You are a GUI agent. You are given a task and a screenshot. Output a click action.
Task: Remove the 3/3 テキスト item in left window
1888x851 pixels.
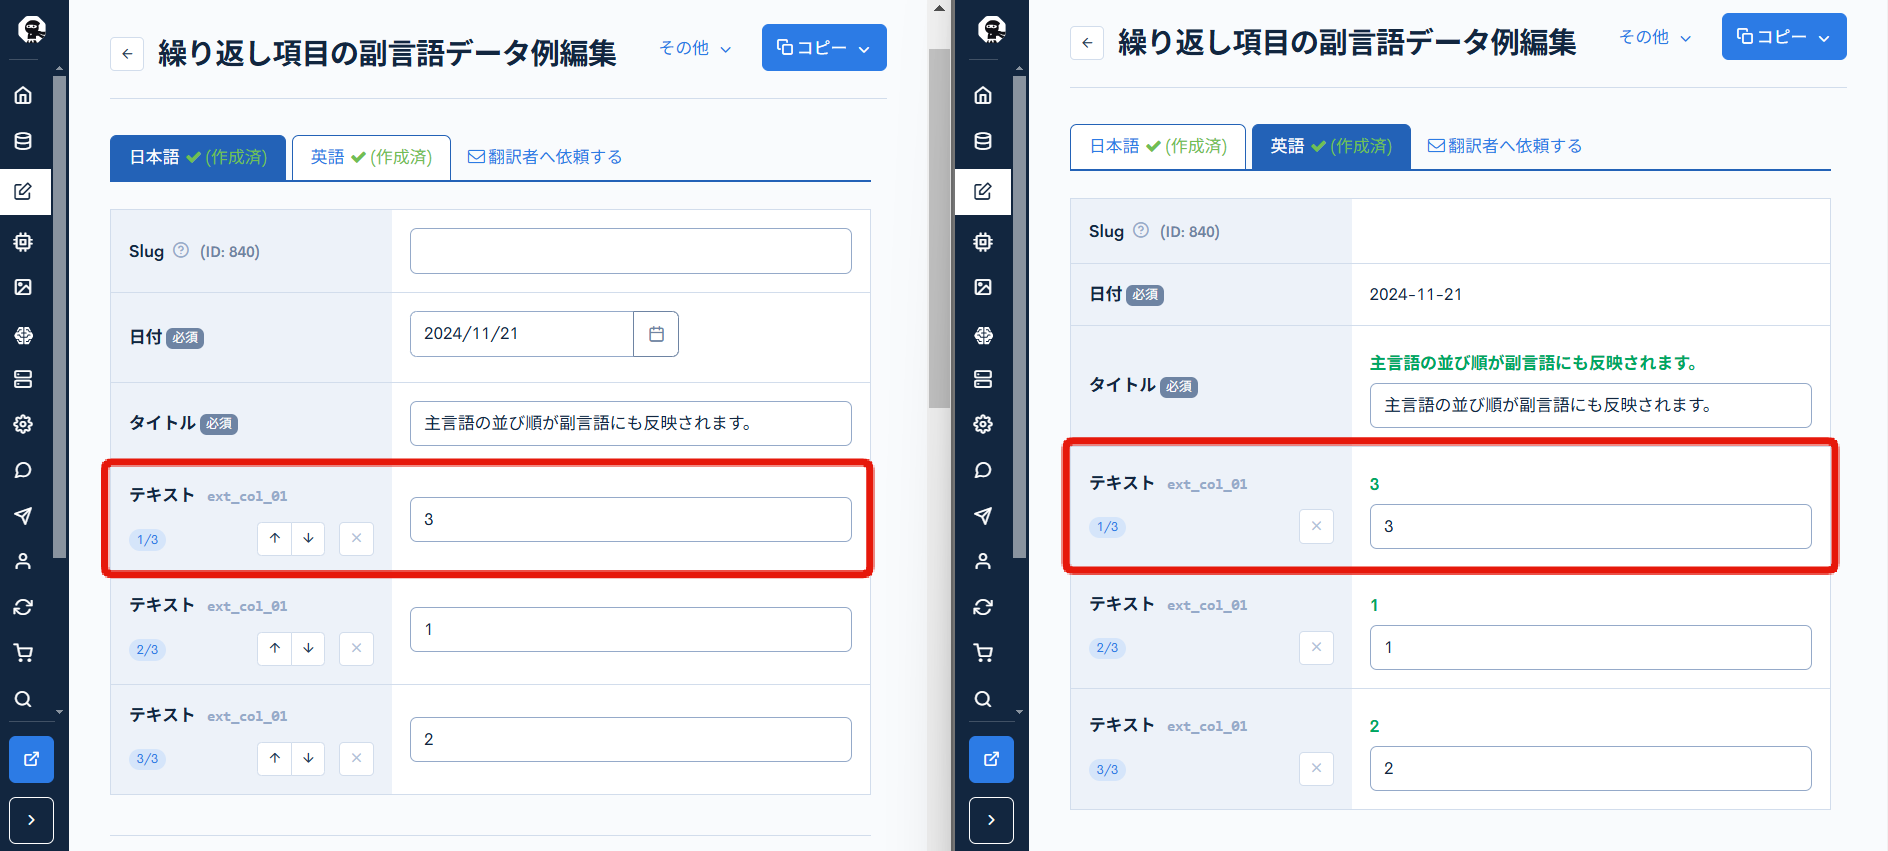coord(356,758)
